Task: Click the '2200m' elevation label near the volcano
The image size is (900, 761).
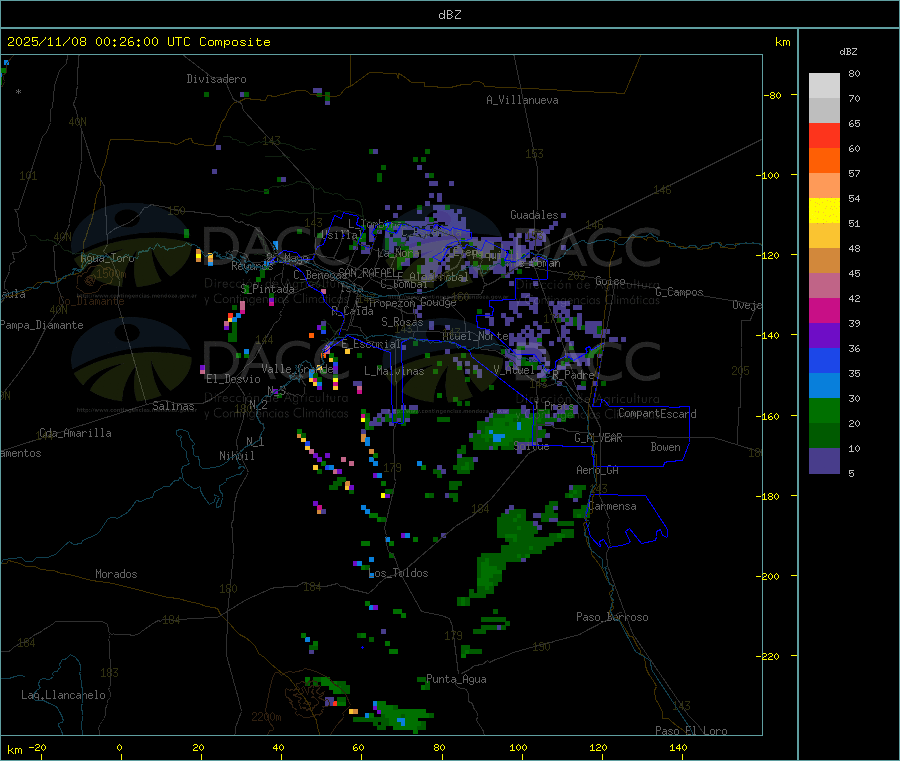Action: tap(266, 717)
